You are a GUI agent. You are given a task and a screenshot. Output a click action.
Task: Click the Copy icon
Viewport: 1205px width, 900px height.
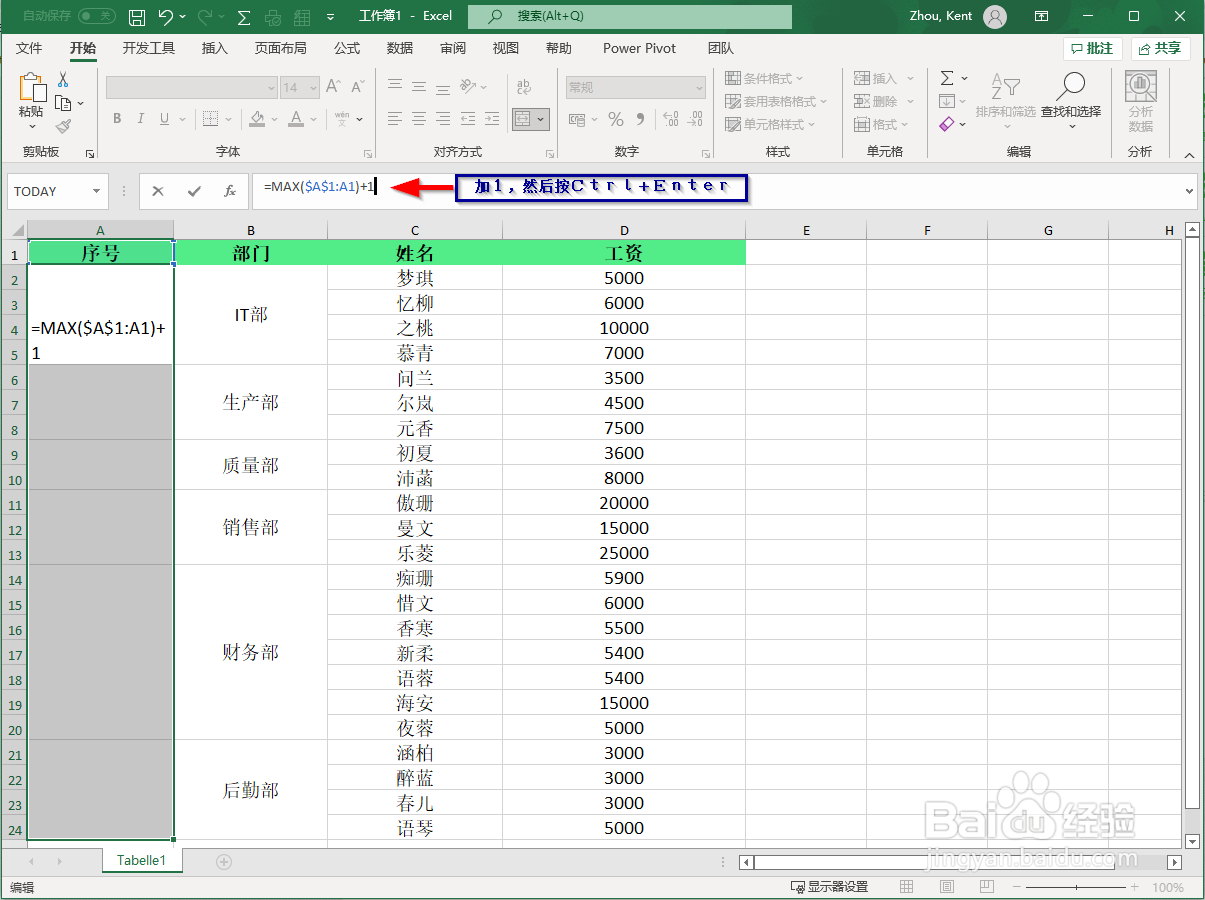64,103
